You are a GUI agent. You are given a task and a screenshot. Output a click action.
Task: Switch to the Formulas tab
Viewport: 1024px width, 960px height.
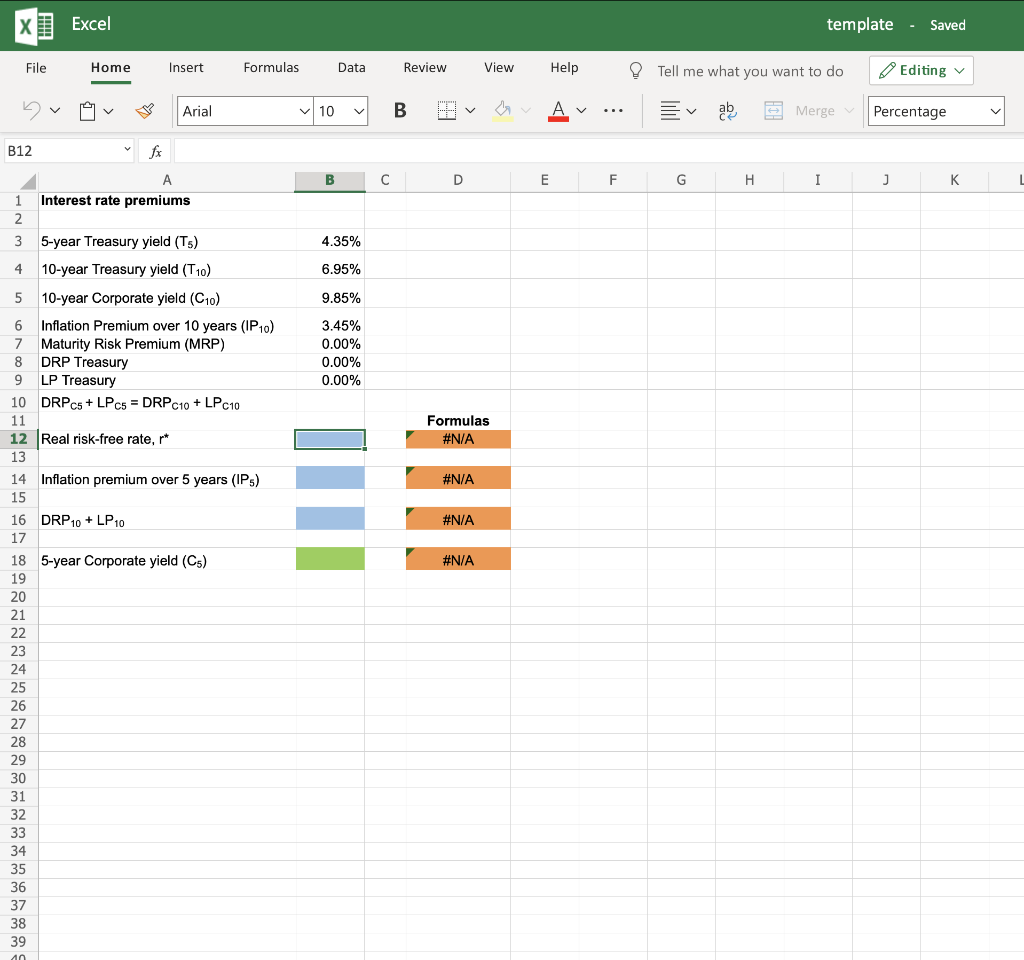(271, 68)
